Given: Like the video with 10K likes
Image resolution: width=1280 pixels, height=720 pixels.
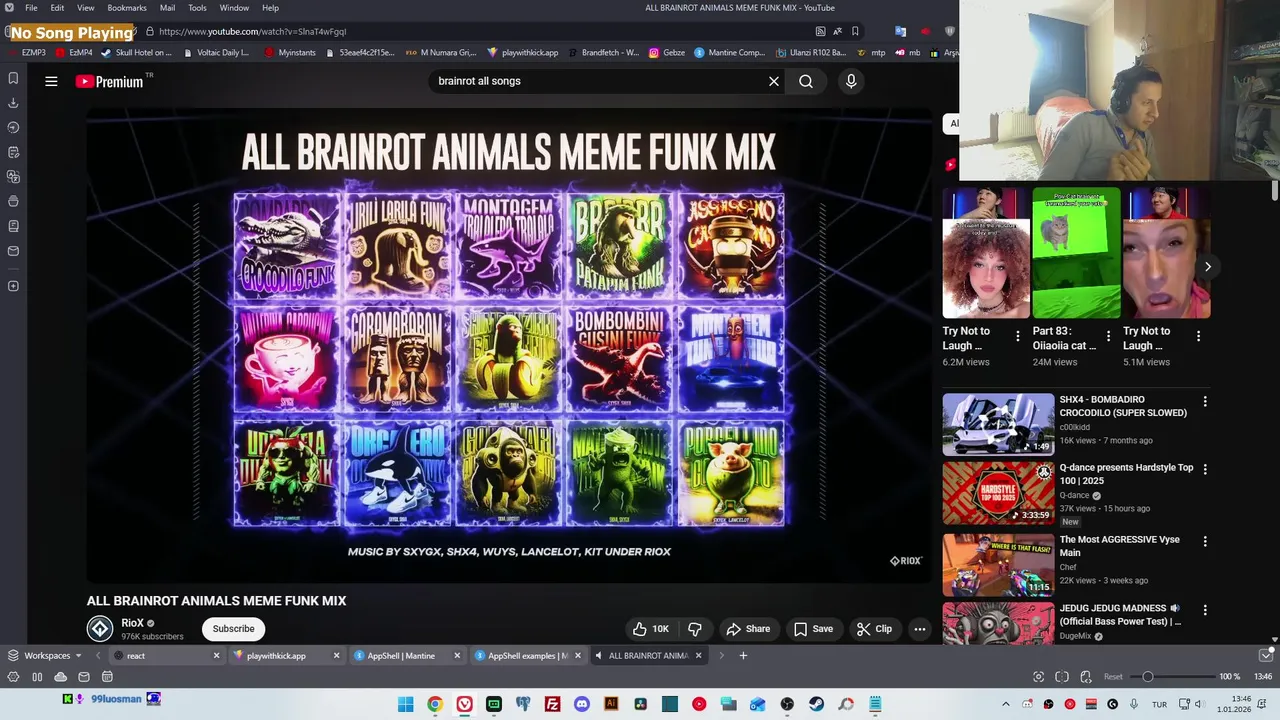Looking at the screenshot, I should (650, 629).
